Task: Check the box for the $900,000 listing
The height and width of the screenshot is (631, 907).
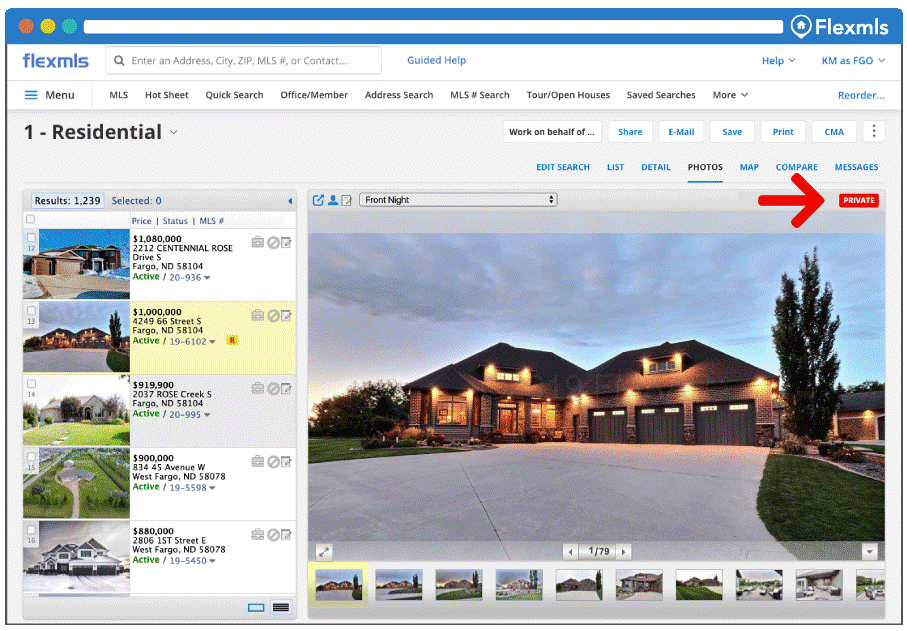Action: click(x=32, y=456)
